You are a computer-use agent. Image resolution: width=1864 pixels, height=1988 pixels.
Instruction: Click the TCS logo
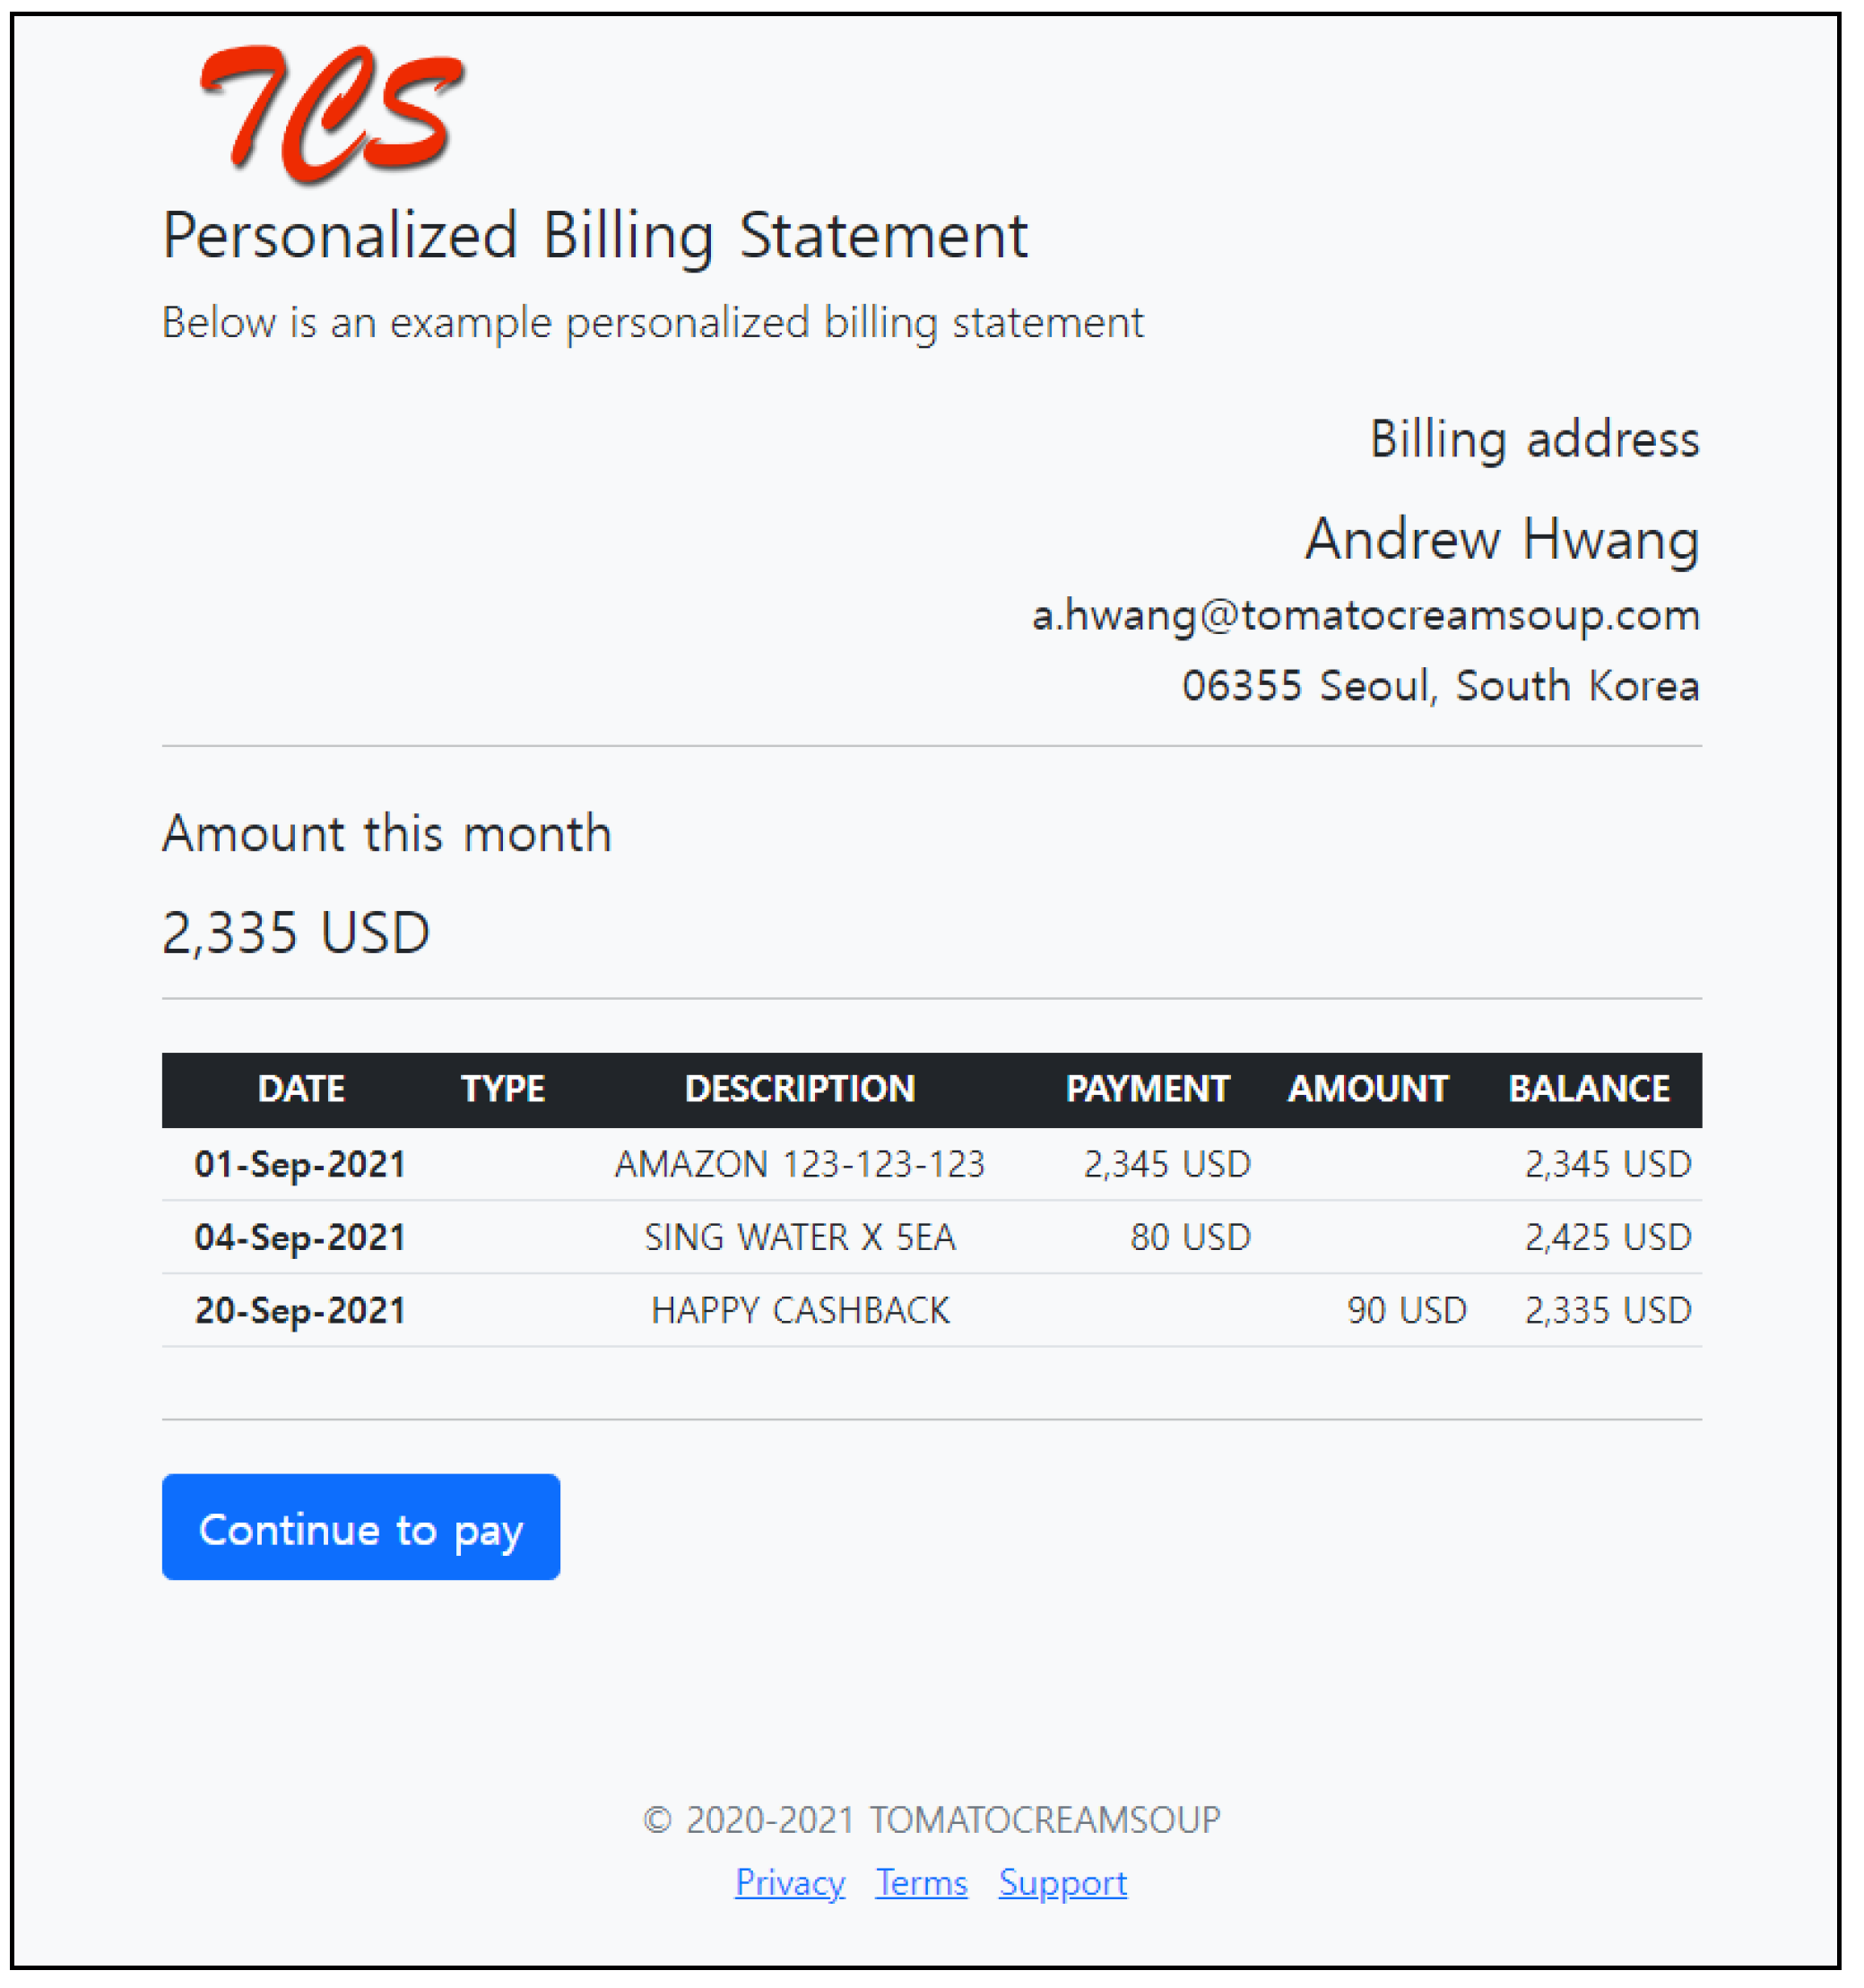[x=331, y=113]
